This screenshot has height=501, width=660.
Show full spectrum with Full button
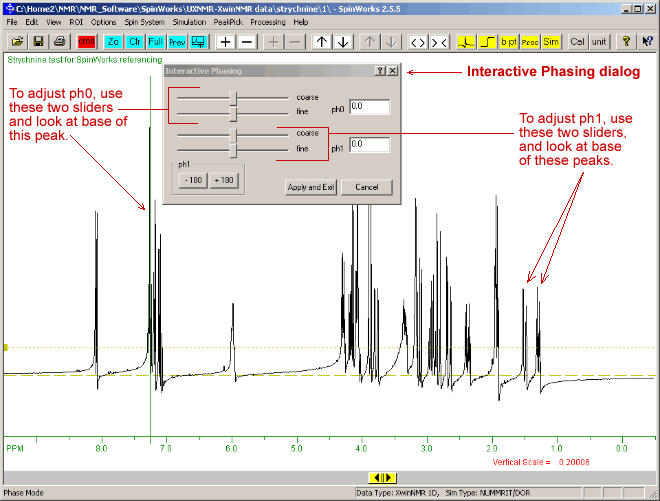coord(156,42)
